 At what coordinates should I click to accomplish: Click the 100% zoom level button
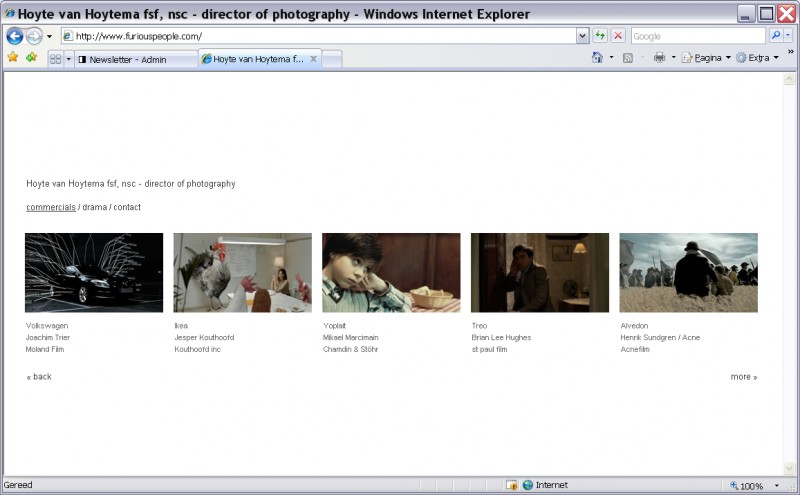(x=746, y=486)
